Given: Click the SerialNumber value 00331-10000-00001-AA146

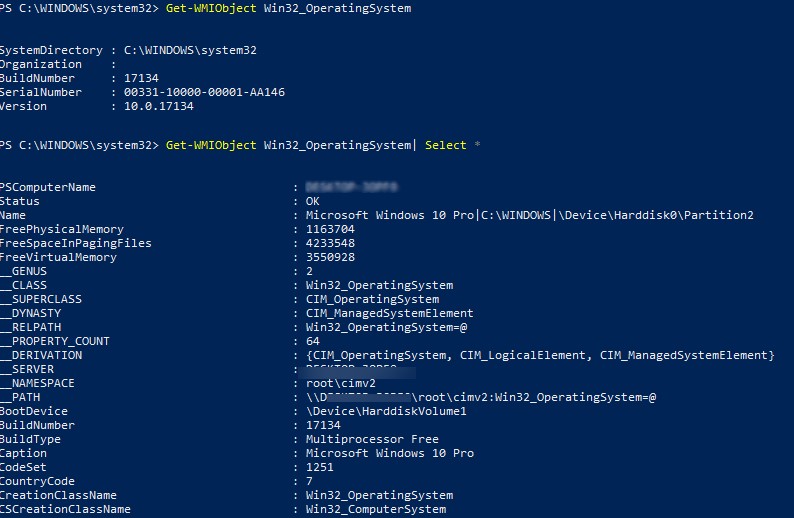Looking at the screenshot, I should (x=204, y=92).
